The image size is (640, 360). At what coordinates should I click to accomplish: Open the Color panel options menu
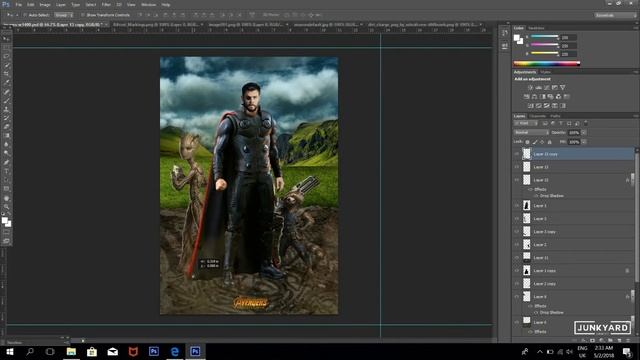coord(636,28)
